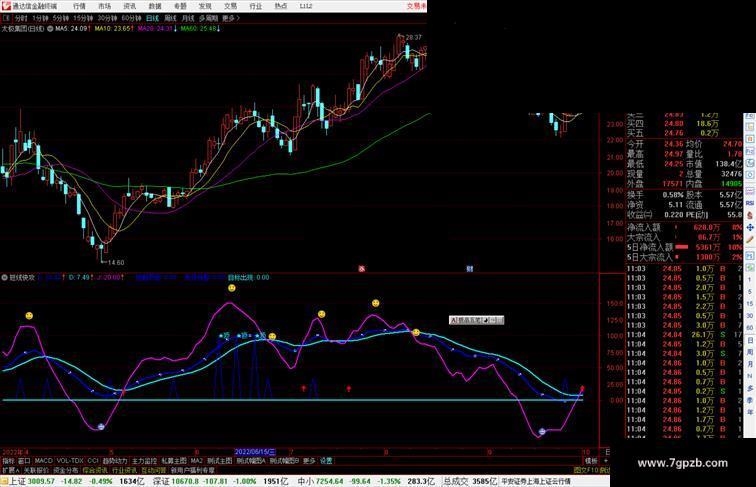Open the 设置 indicator settings
The height and width of the screenshot is (487, 756).
click(326, 461)
